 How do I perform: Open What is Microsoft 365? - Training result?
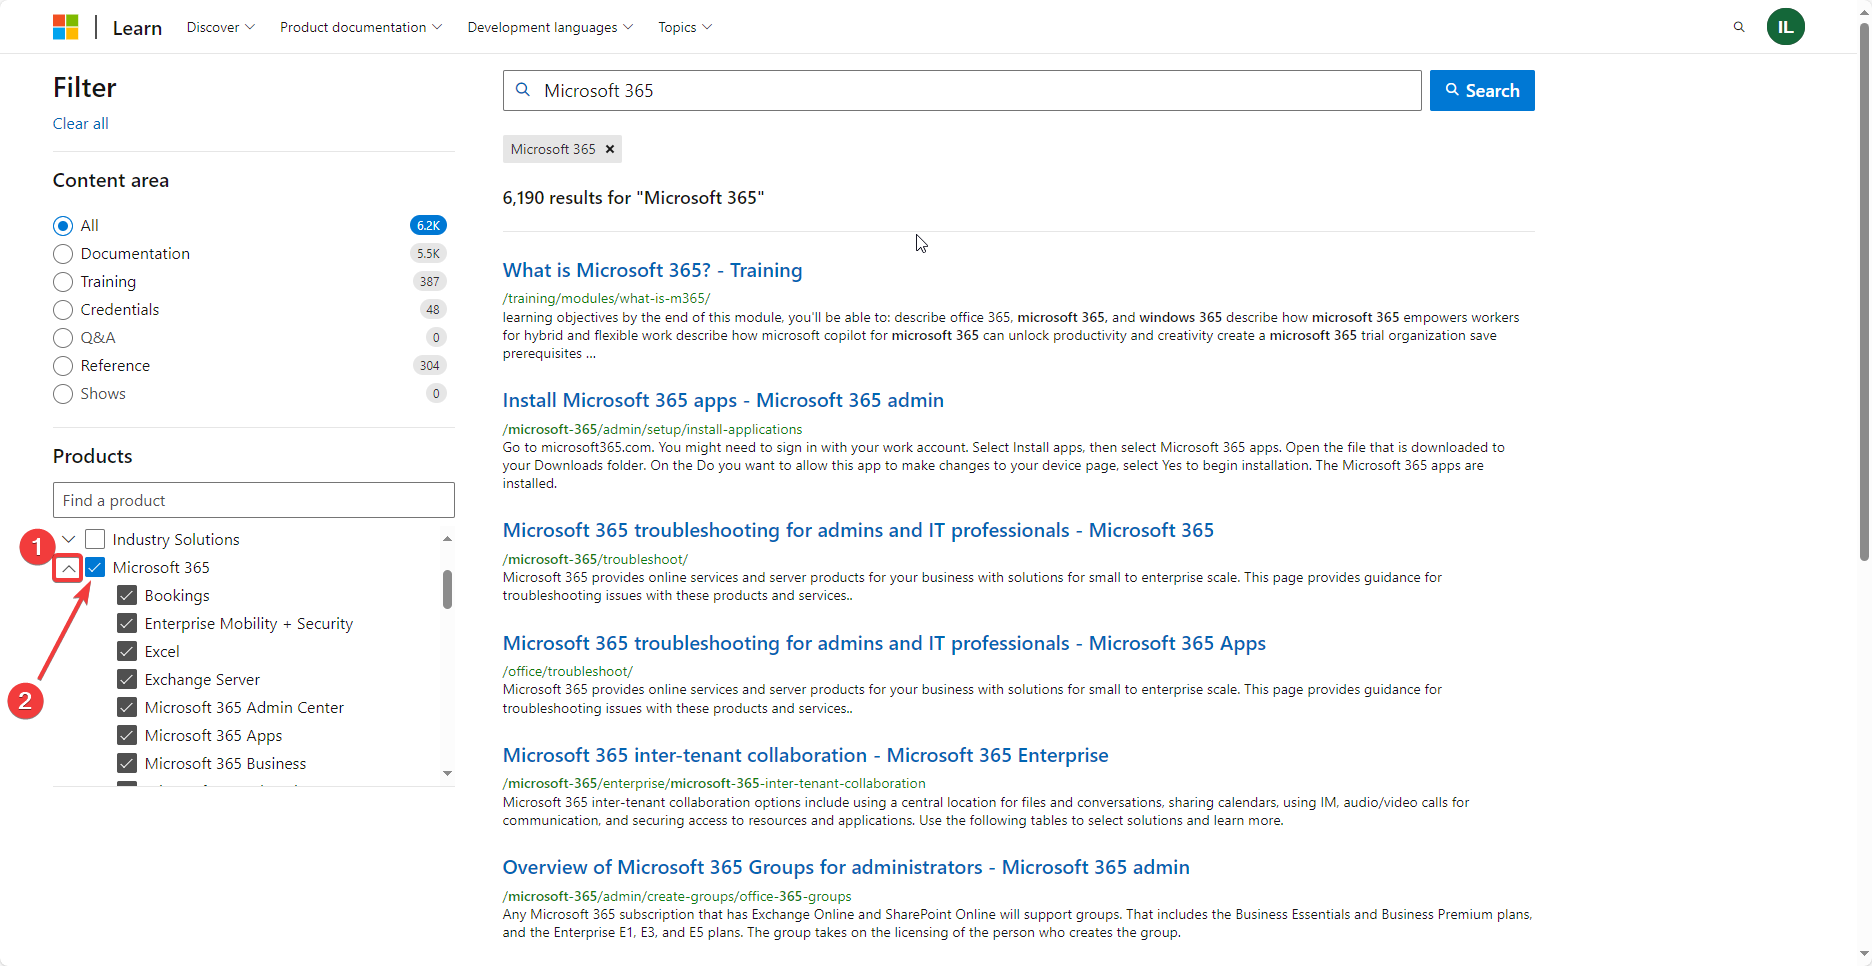click(x=652, y=270)
